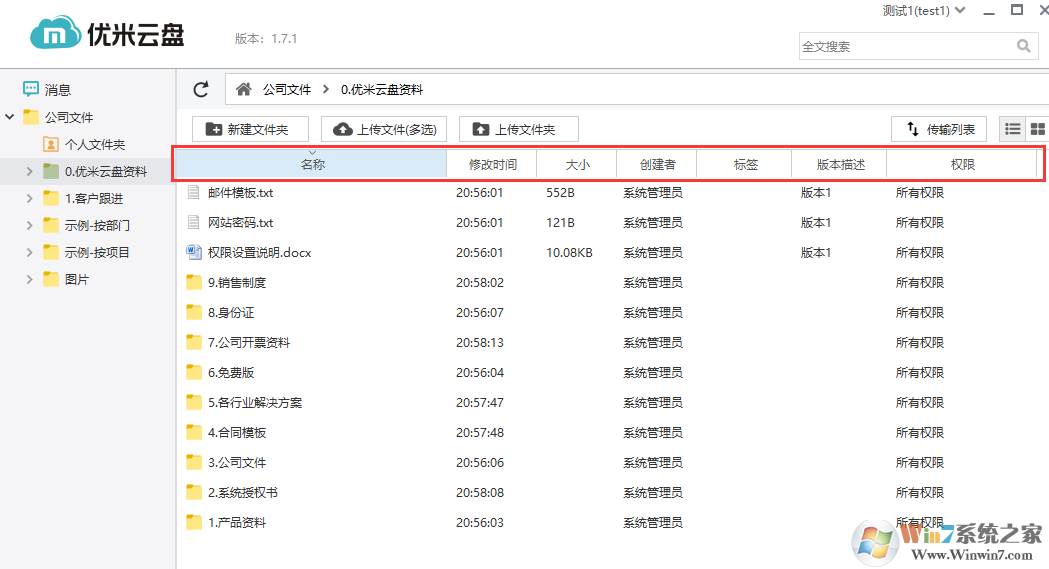Screen dimensions: 1049x569
Task: Click the 5.各行业解决方案 folder icon
Action: pyautogui.click(x=193, y=403)
